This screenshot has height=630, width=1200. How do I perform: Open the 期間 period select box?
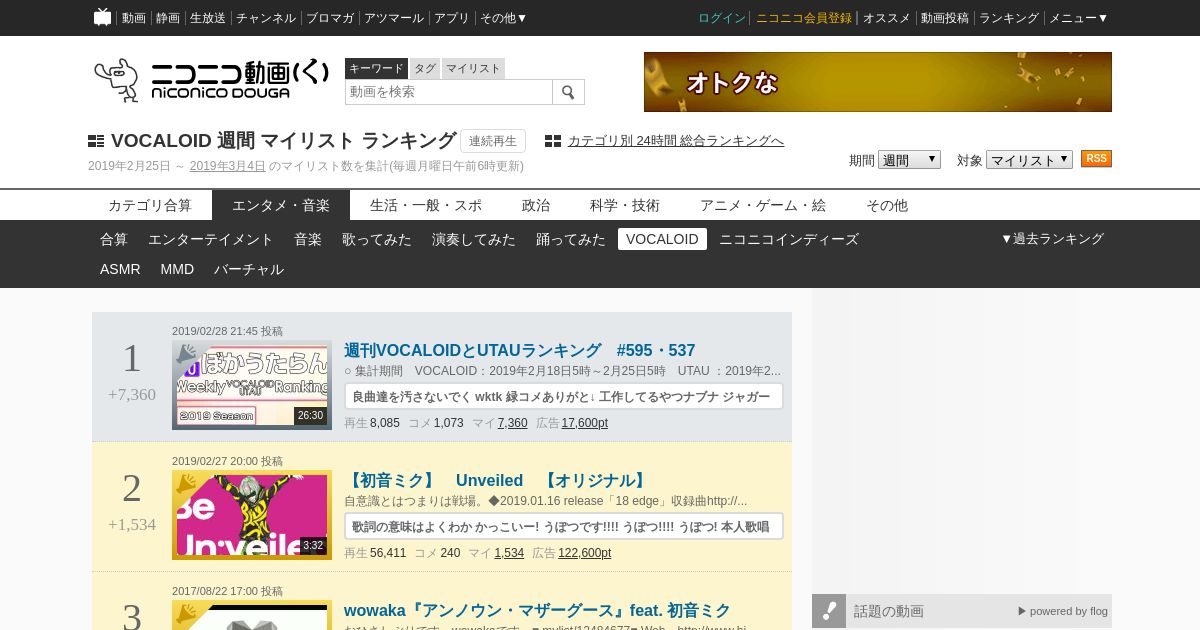[909, 160]
